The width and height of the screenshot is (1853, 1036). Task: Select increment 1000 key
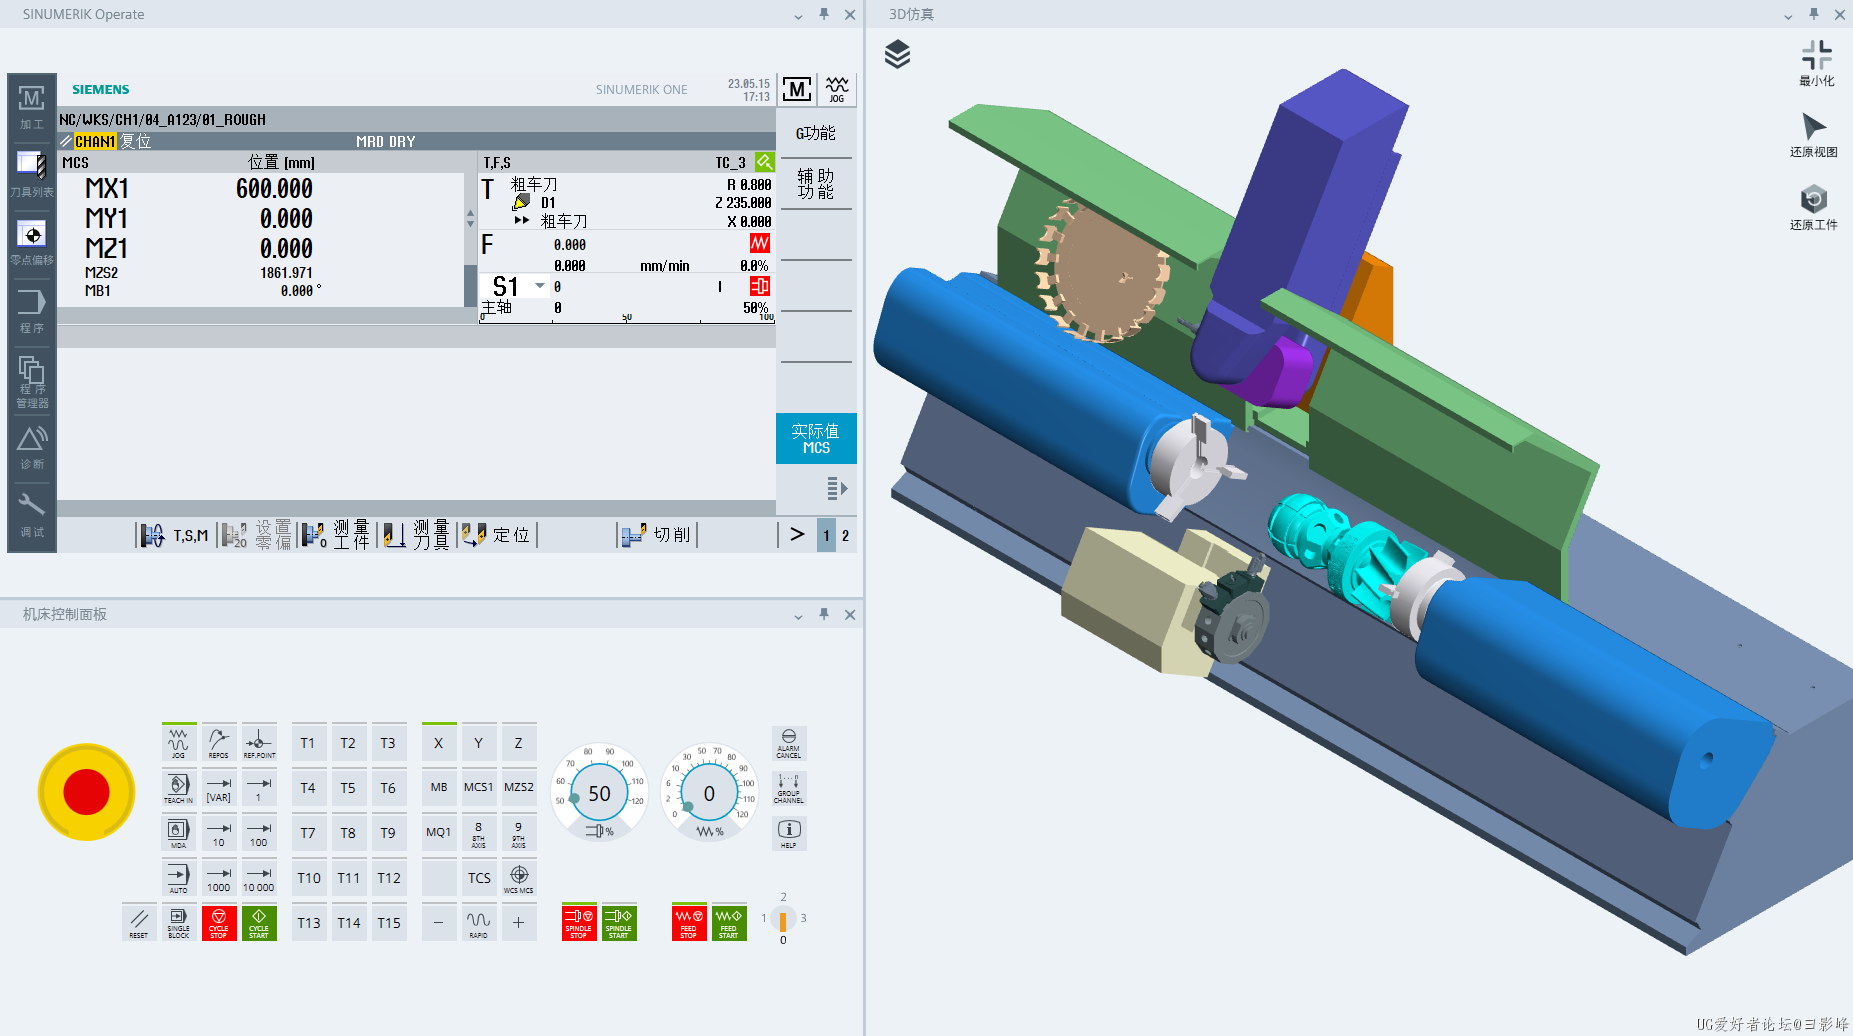[219, 878]
